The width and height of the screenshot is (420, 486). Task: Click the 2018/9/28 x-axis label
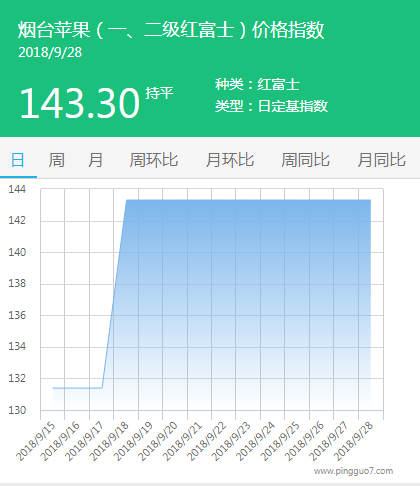pyautogui.click(x=353, y=441)
